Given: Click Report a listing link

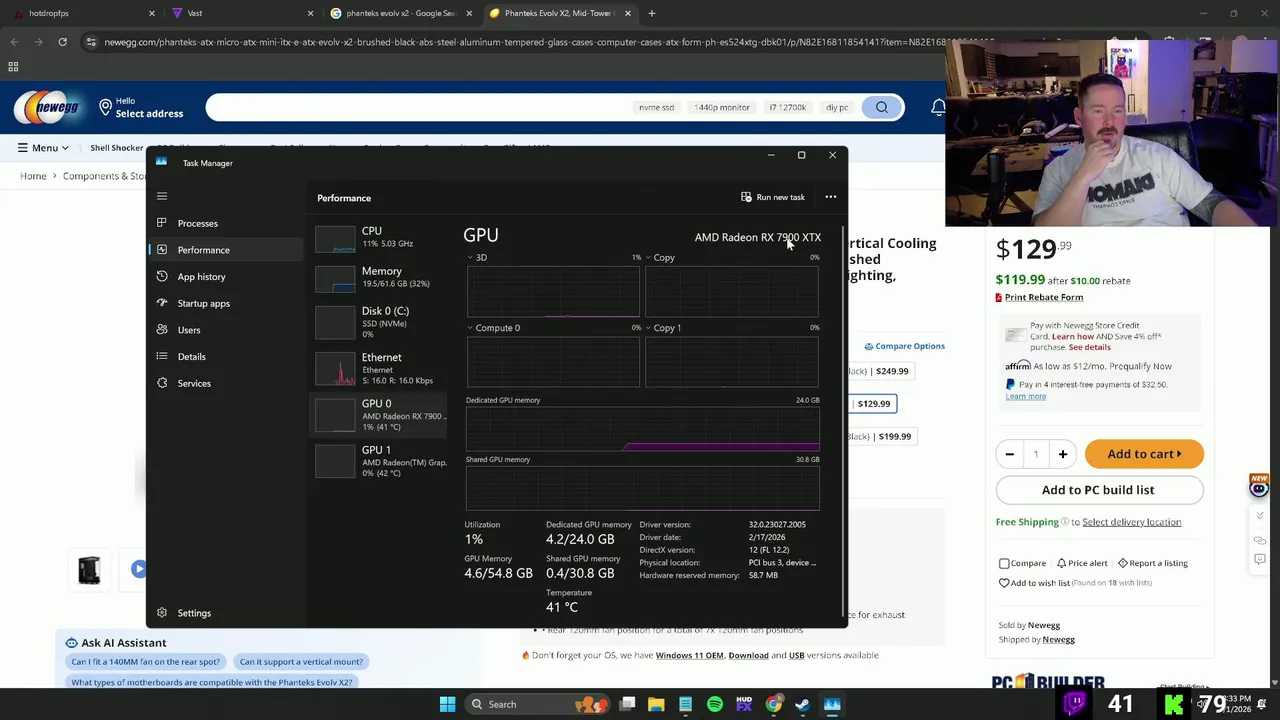Looking at the screenshot, I should coord(1153,563).
